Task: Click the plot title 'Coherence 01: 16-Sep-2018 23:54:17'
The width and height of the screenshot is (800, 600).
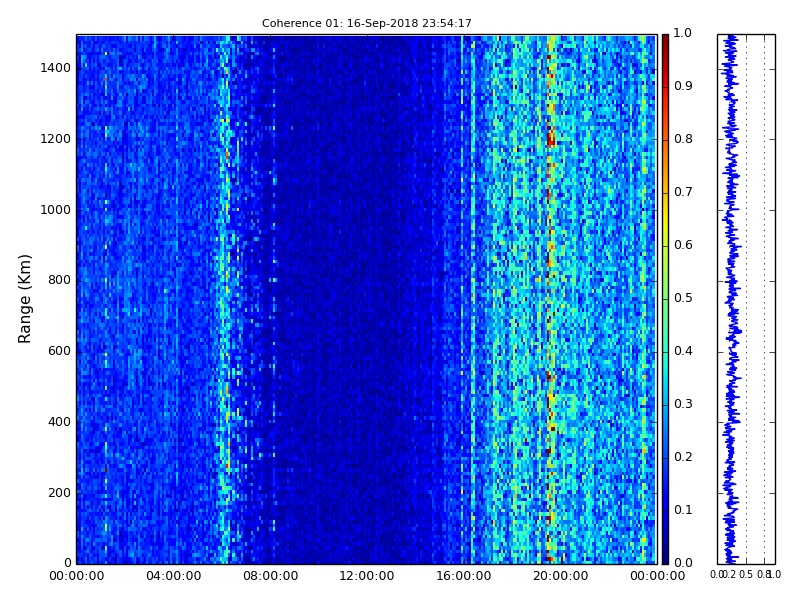Action: 366,23
